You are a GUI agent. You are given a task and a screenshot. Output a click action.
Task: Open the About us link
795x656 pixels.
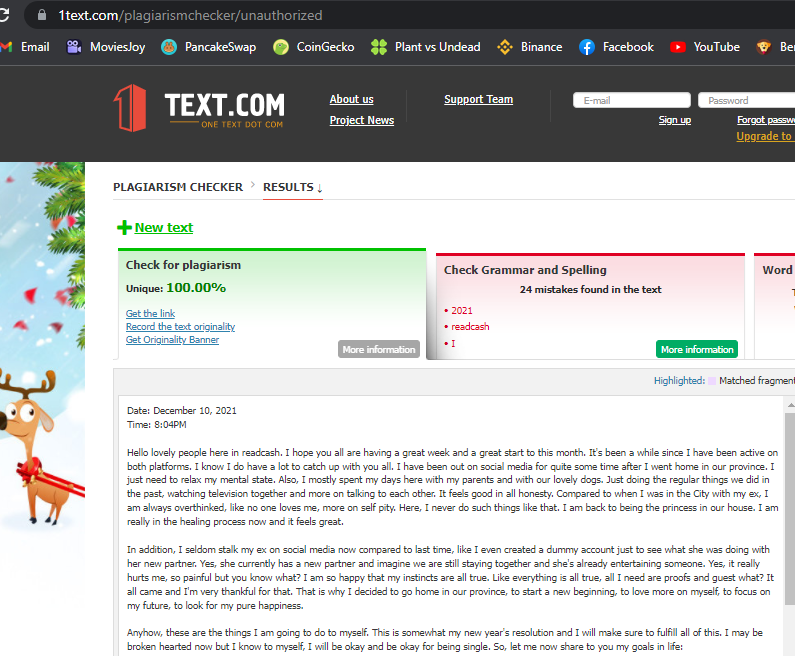coord(351,99)
